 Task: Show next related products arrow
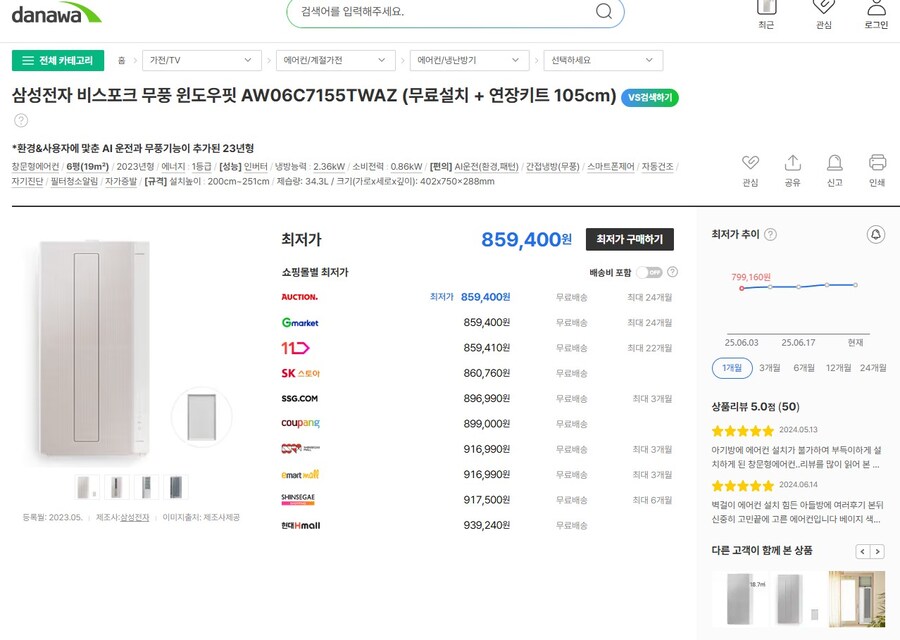click(x=877, y=552)
